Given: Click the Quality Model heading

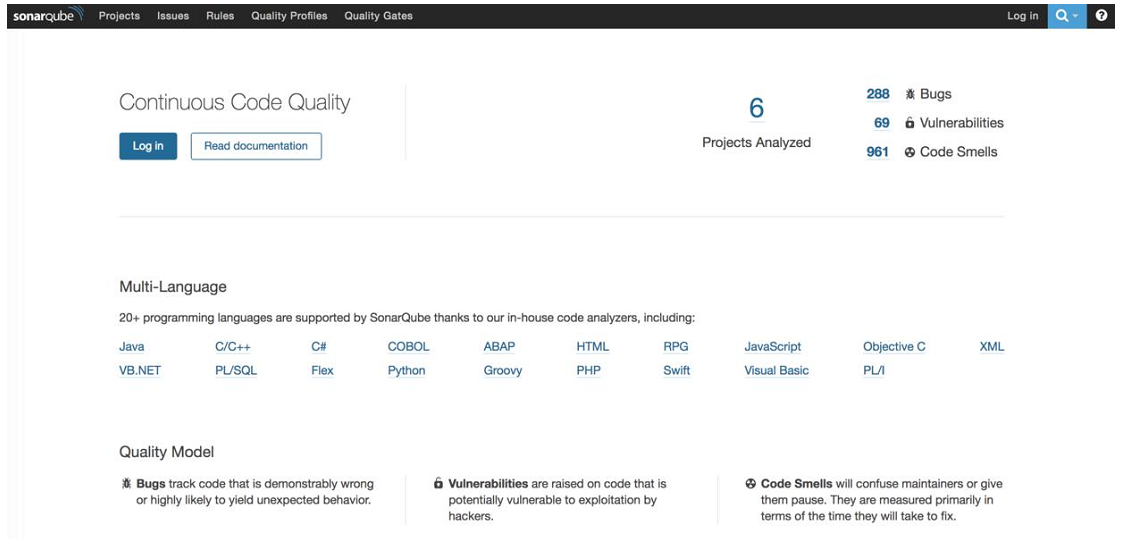Looking at the screenshot, I should coord(167,452).
